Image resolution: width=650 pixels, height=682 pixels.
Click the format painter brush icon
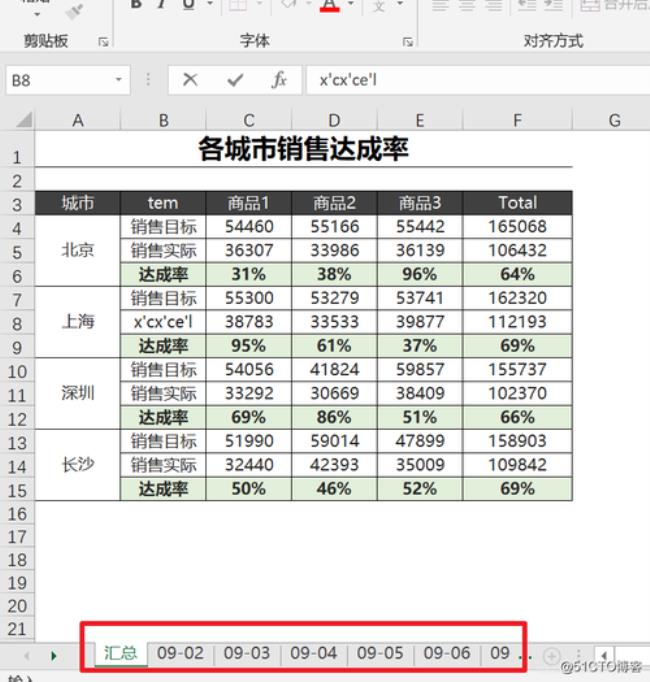pyautogui.click(x=74, y=12)
